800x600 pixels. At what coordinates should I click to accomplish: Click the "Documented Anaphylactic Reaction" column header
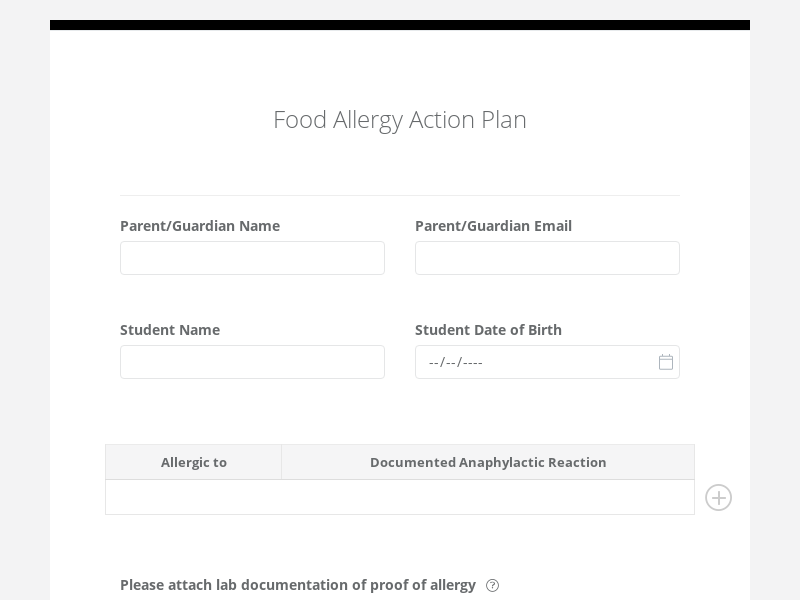(x=488, y=462)
